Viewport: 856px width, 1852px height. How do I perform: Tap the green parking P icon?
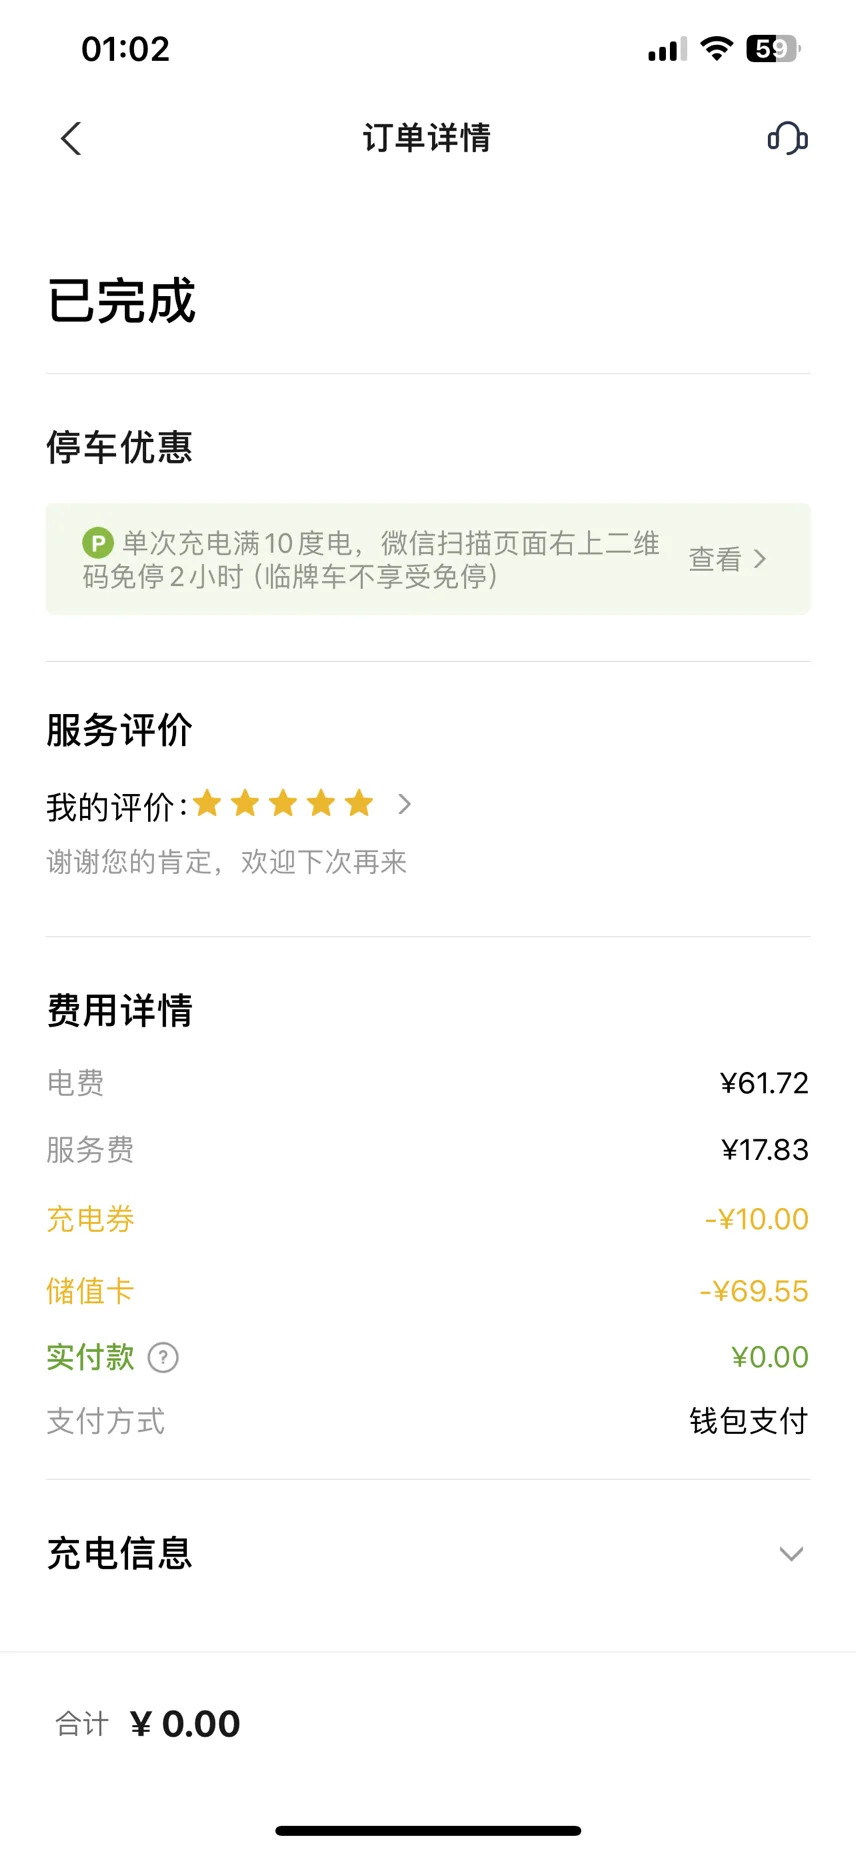(x=97, y=544)
